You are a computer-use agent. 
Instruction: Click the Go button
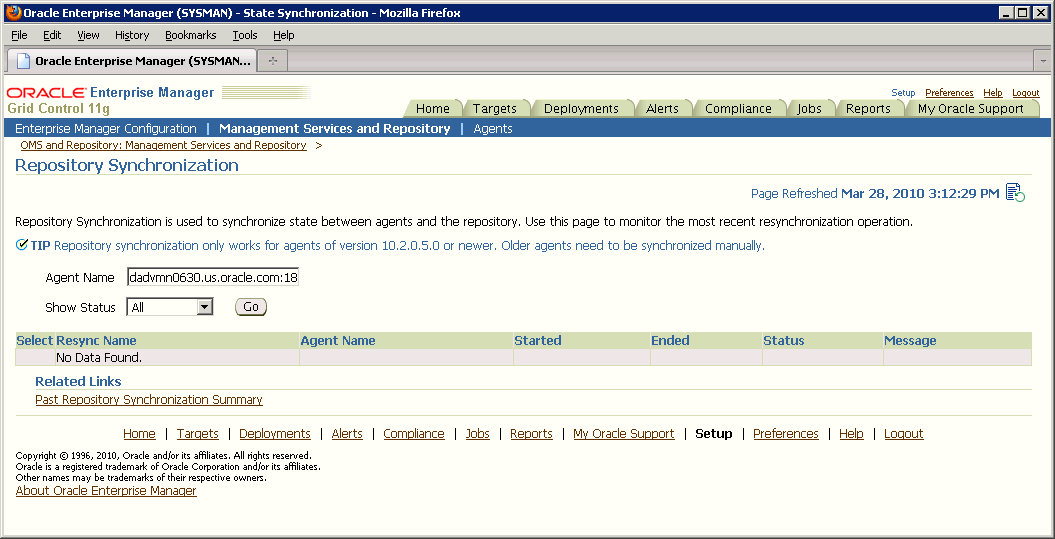[251, 307]
